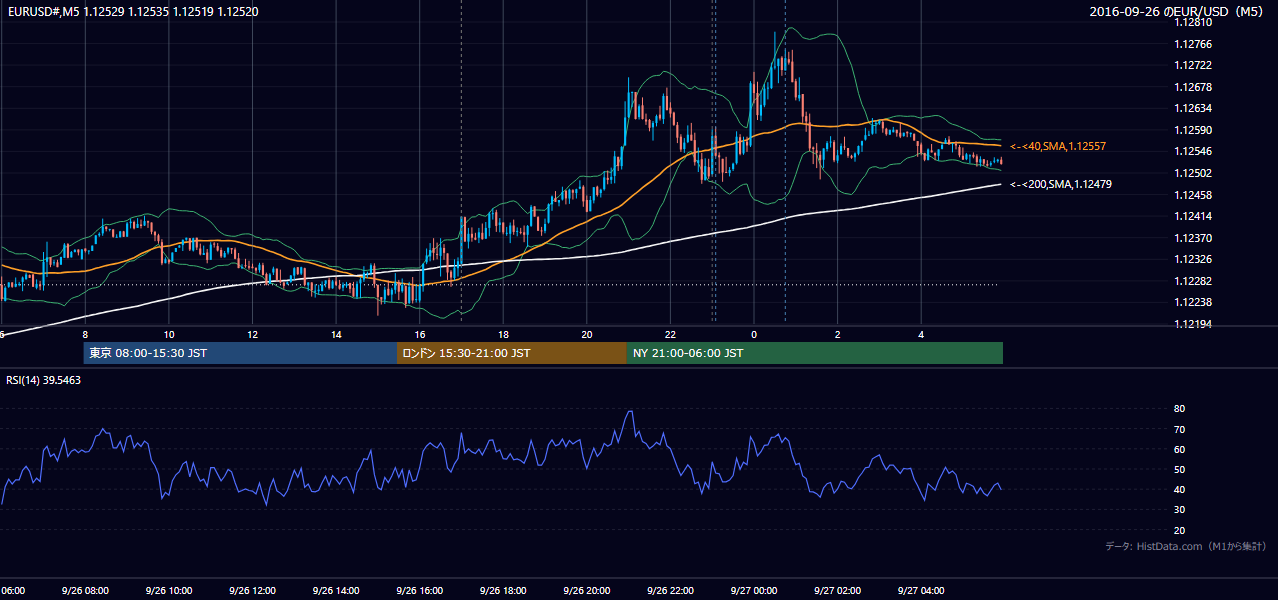The width and height of the screenshot is (1278, 600).
Task: Click hour tick 8 under price chart
Action: [x=85, y=334]
